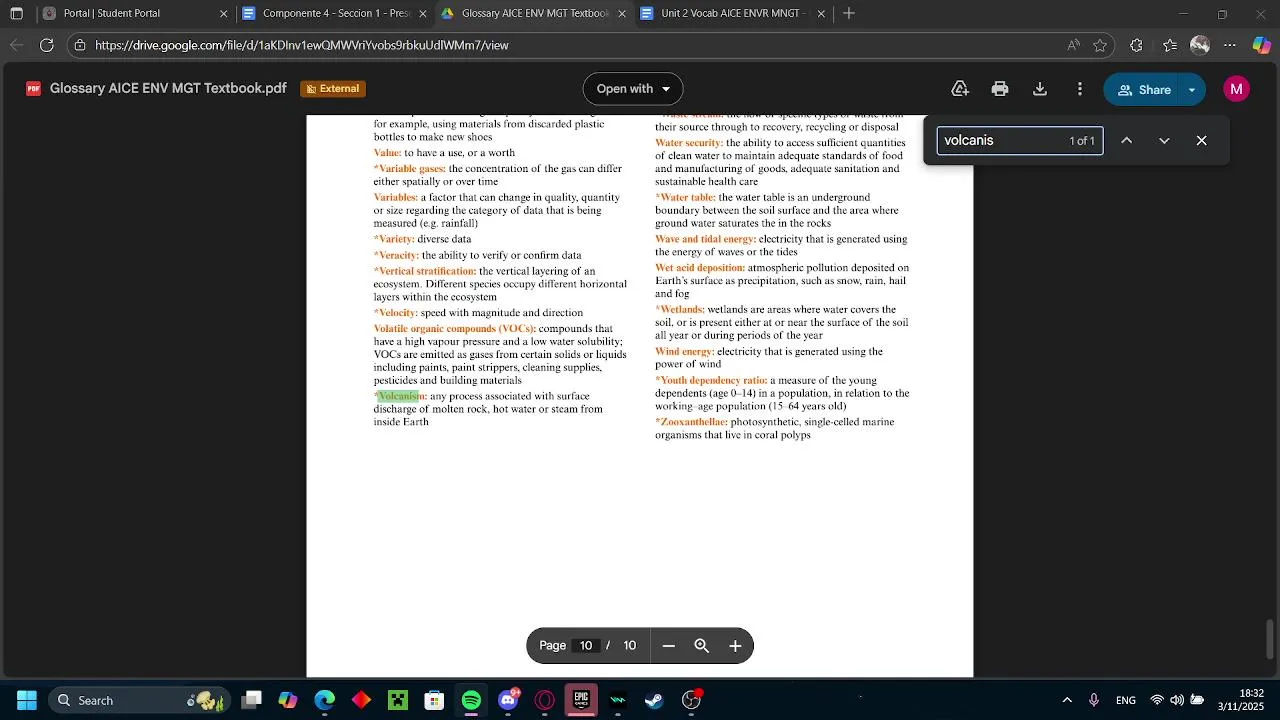Open the Favorites list icon

(1170, 45)
